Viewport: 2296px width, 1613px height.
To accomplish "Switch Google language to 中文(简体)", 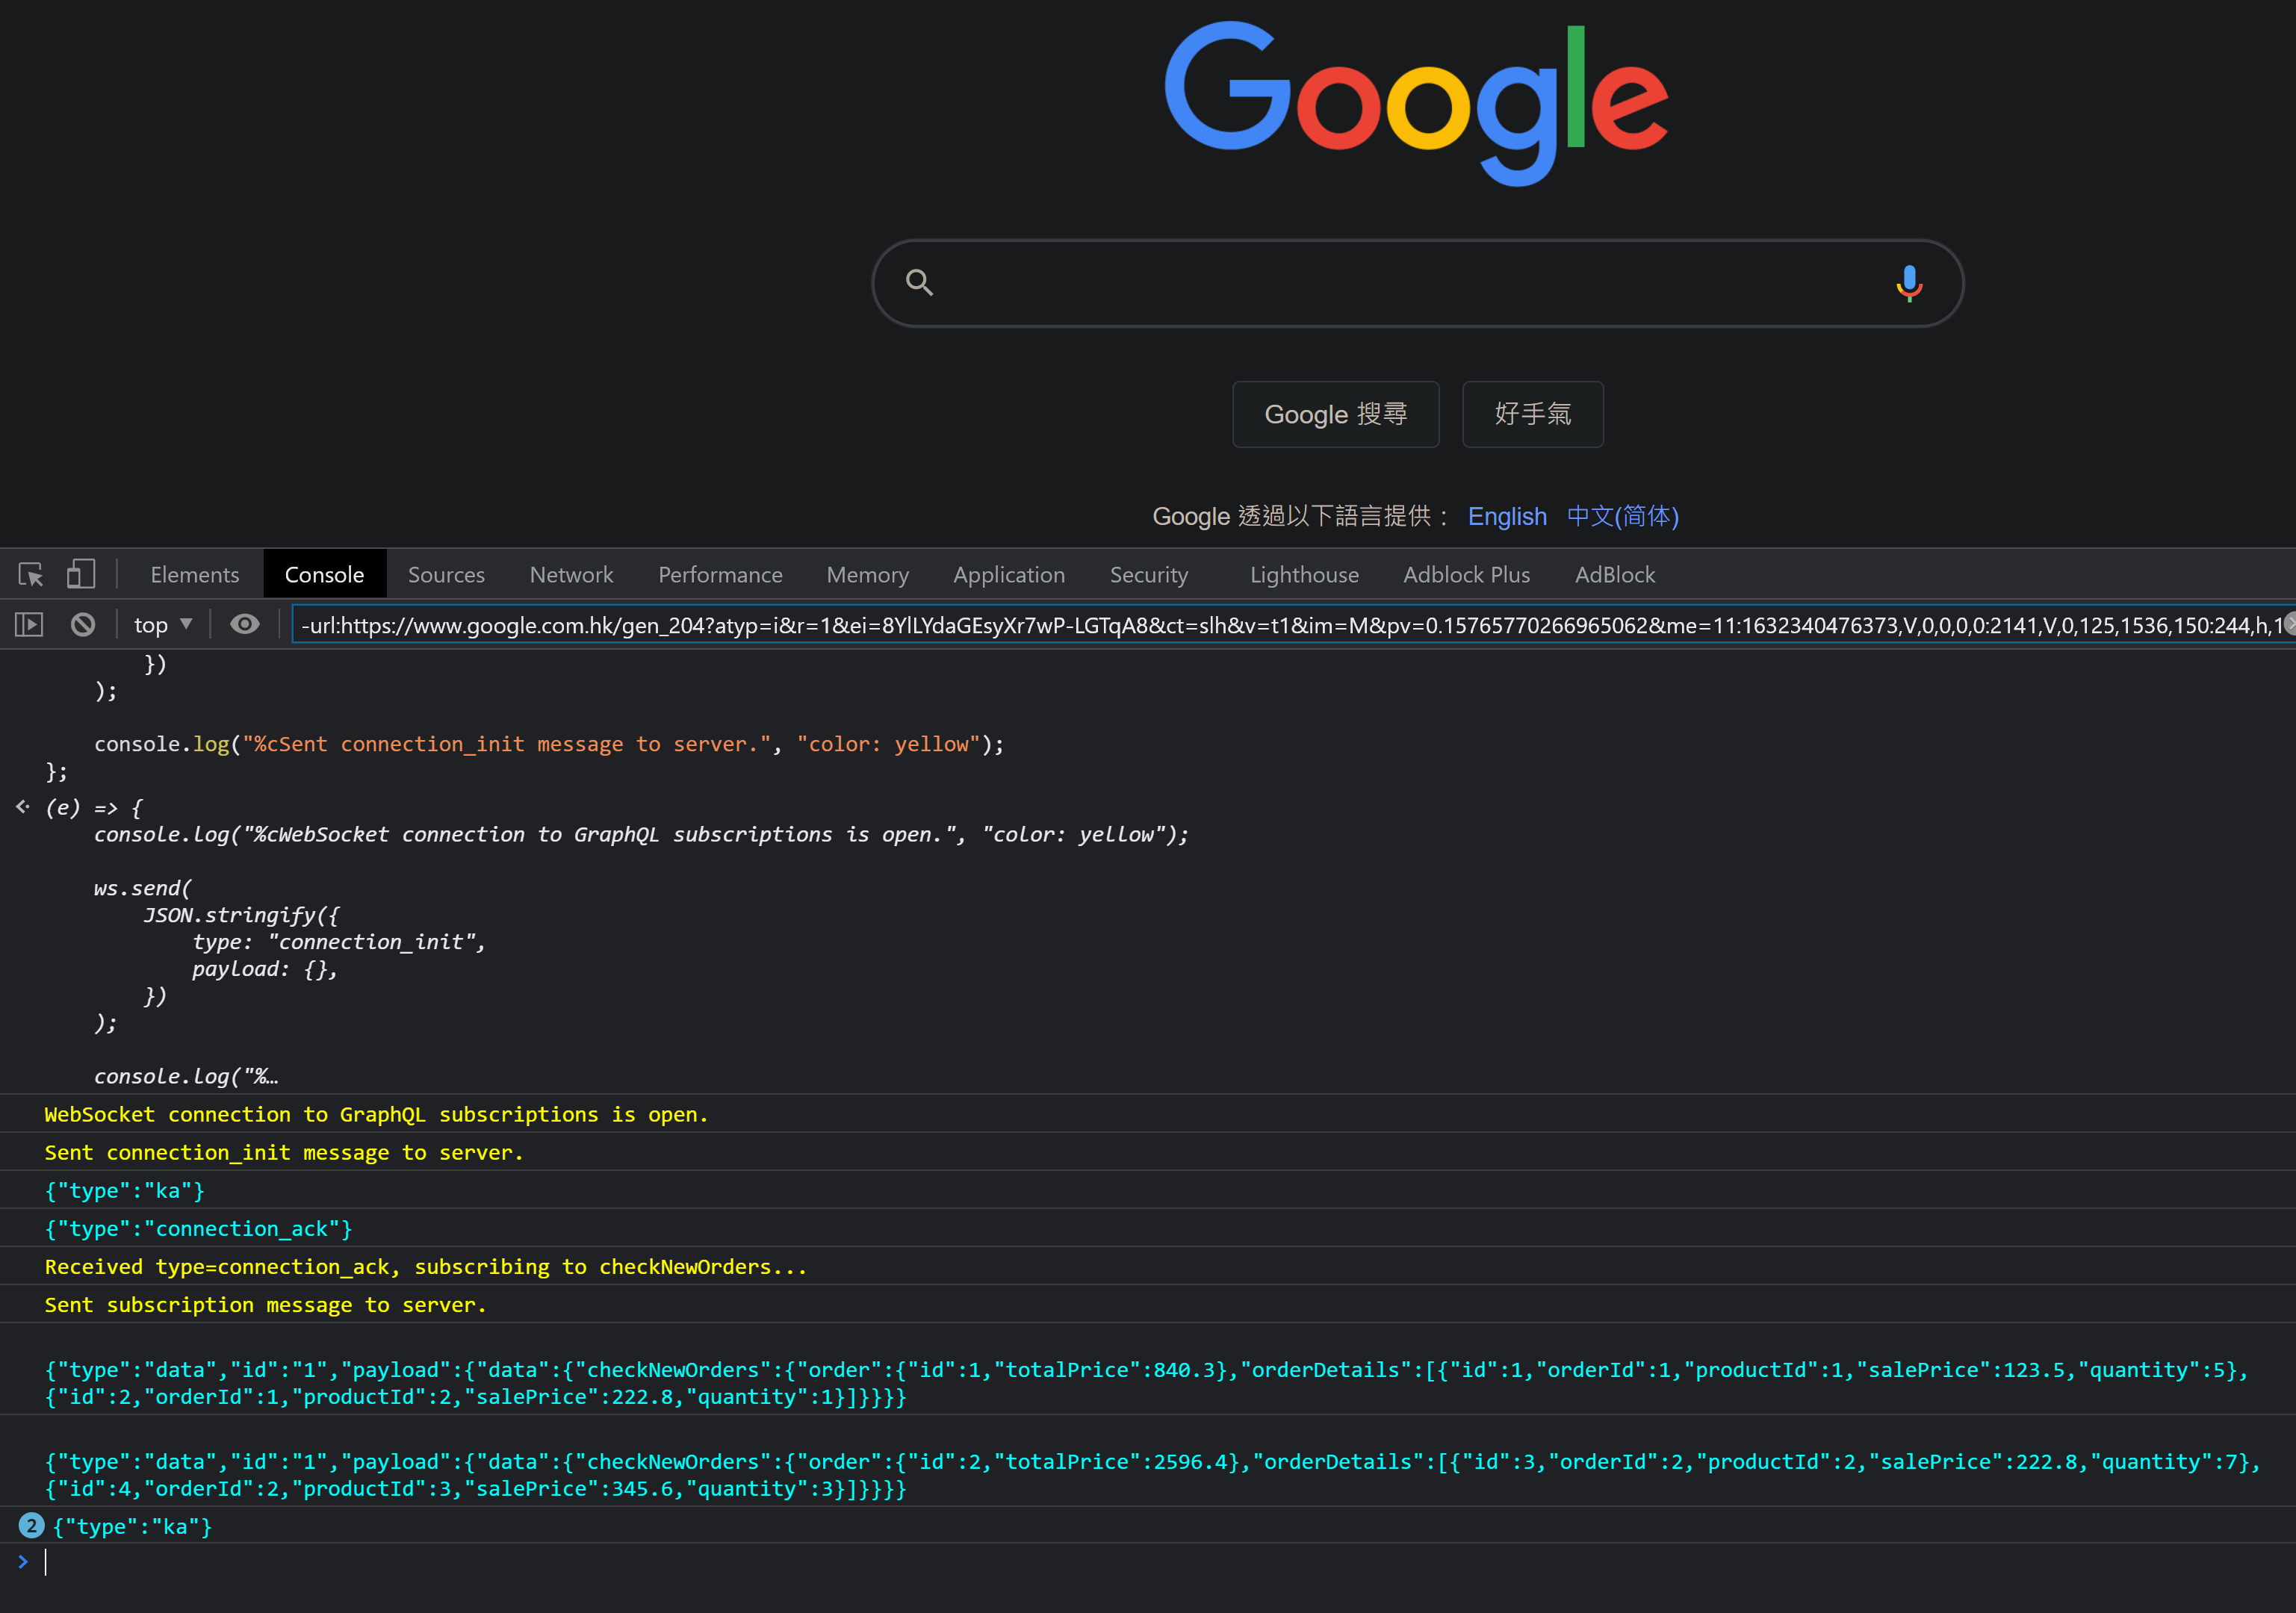I will point(1622,516).
